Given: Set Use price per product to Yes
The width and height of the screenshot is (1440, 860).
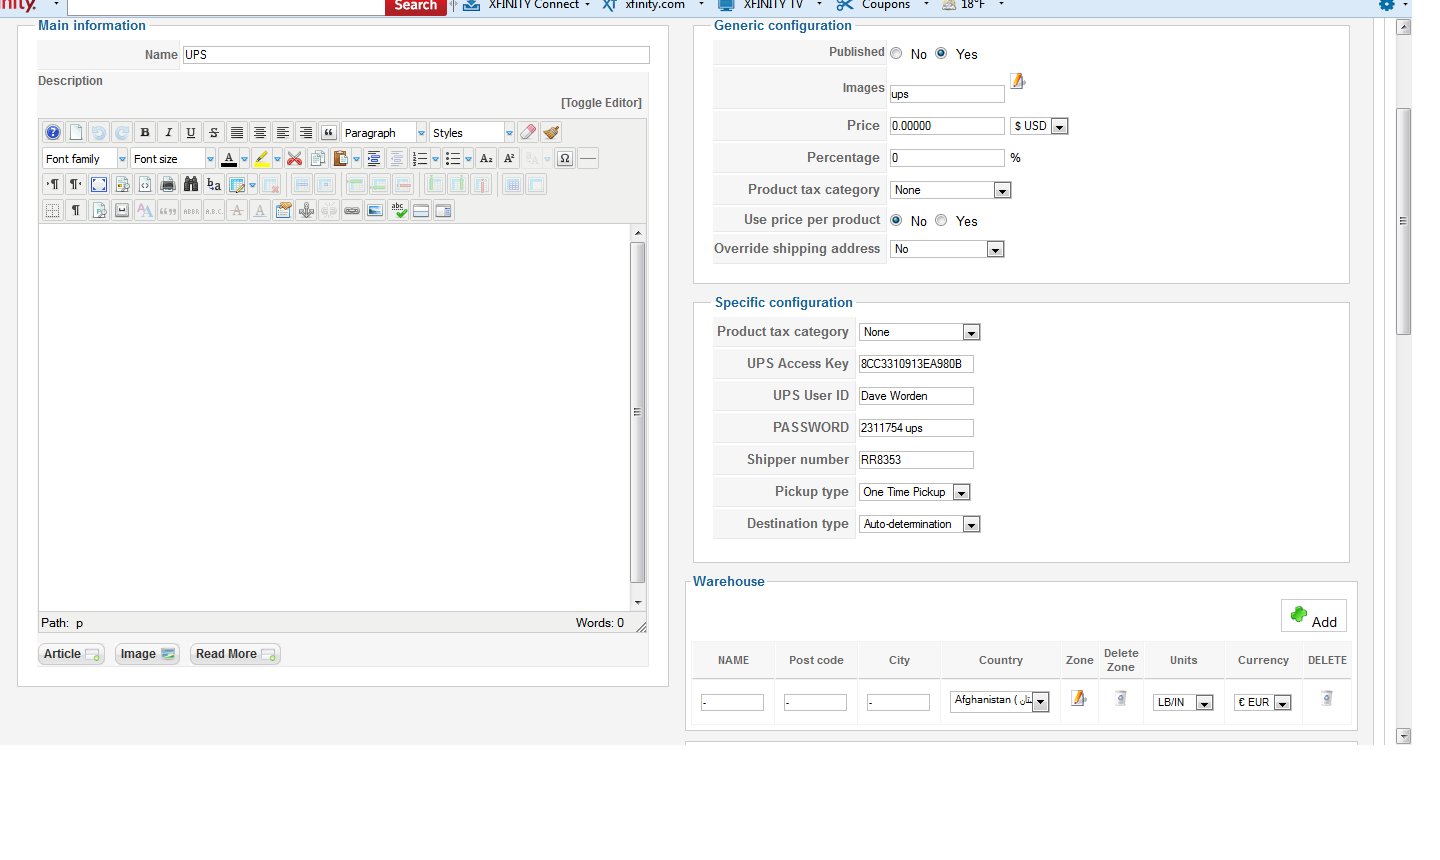Looking at the screenshot, I should tap(941, 220).
